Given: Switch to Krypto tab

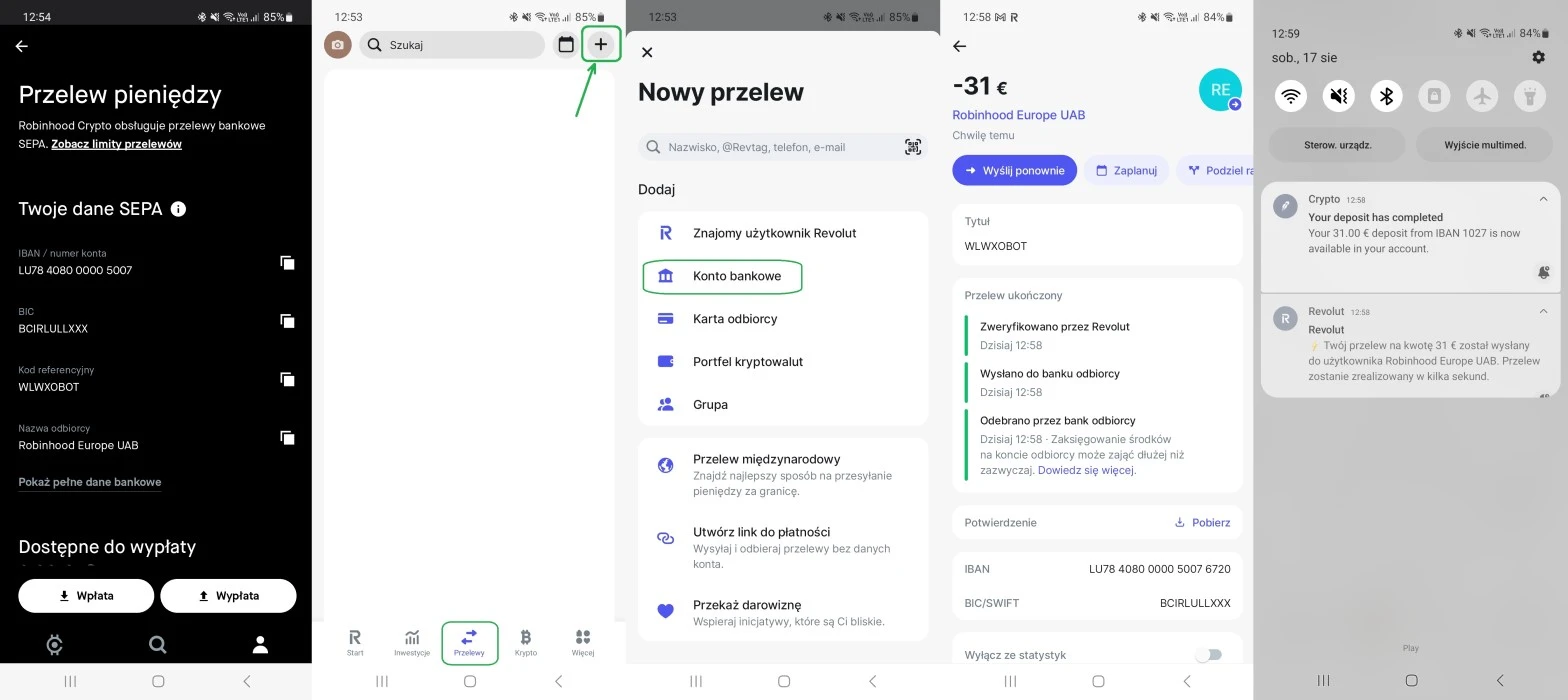Looking at the screenshot, I should pyautogui.click(x=526, y=643).
